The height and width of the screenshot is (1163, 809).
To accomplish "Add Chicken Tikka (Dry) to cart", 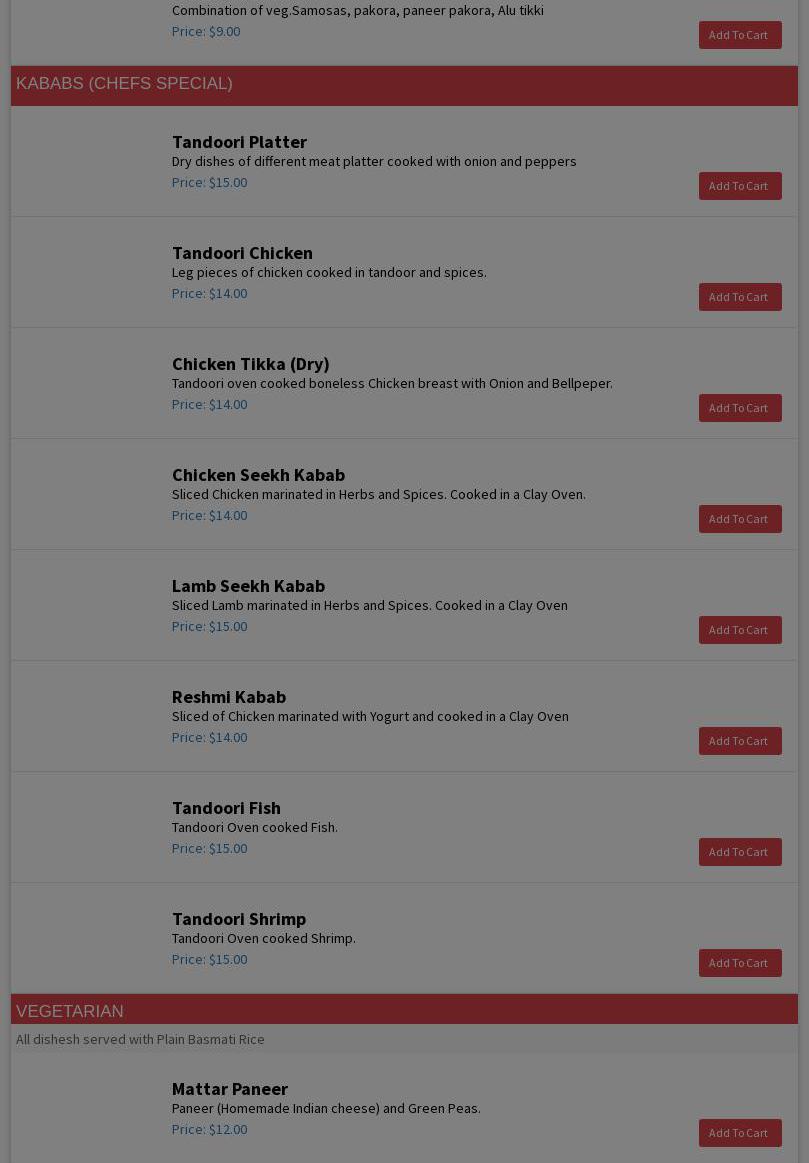I will 739,408.
